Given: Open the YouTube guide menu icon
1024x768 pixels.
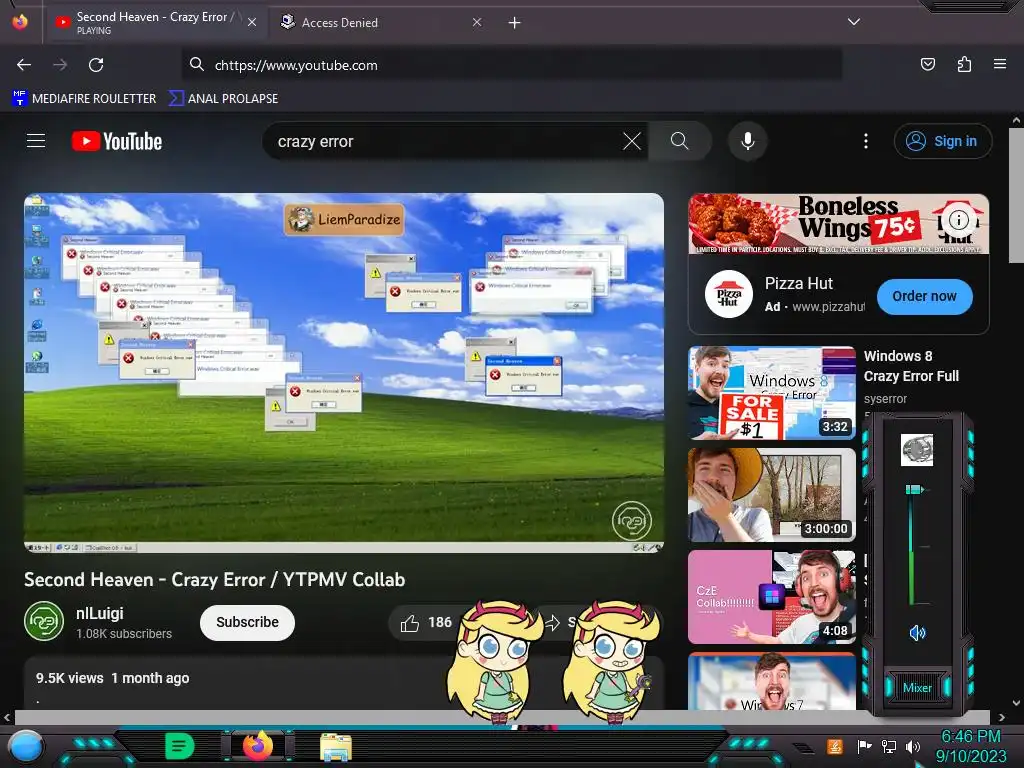Looking at the screenshot, I should tap(36, 140).
